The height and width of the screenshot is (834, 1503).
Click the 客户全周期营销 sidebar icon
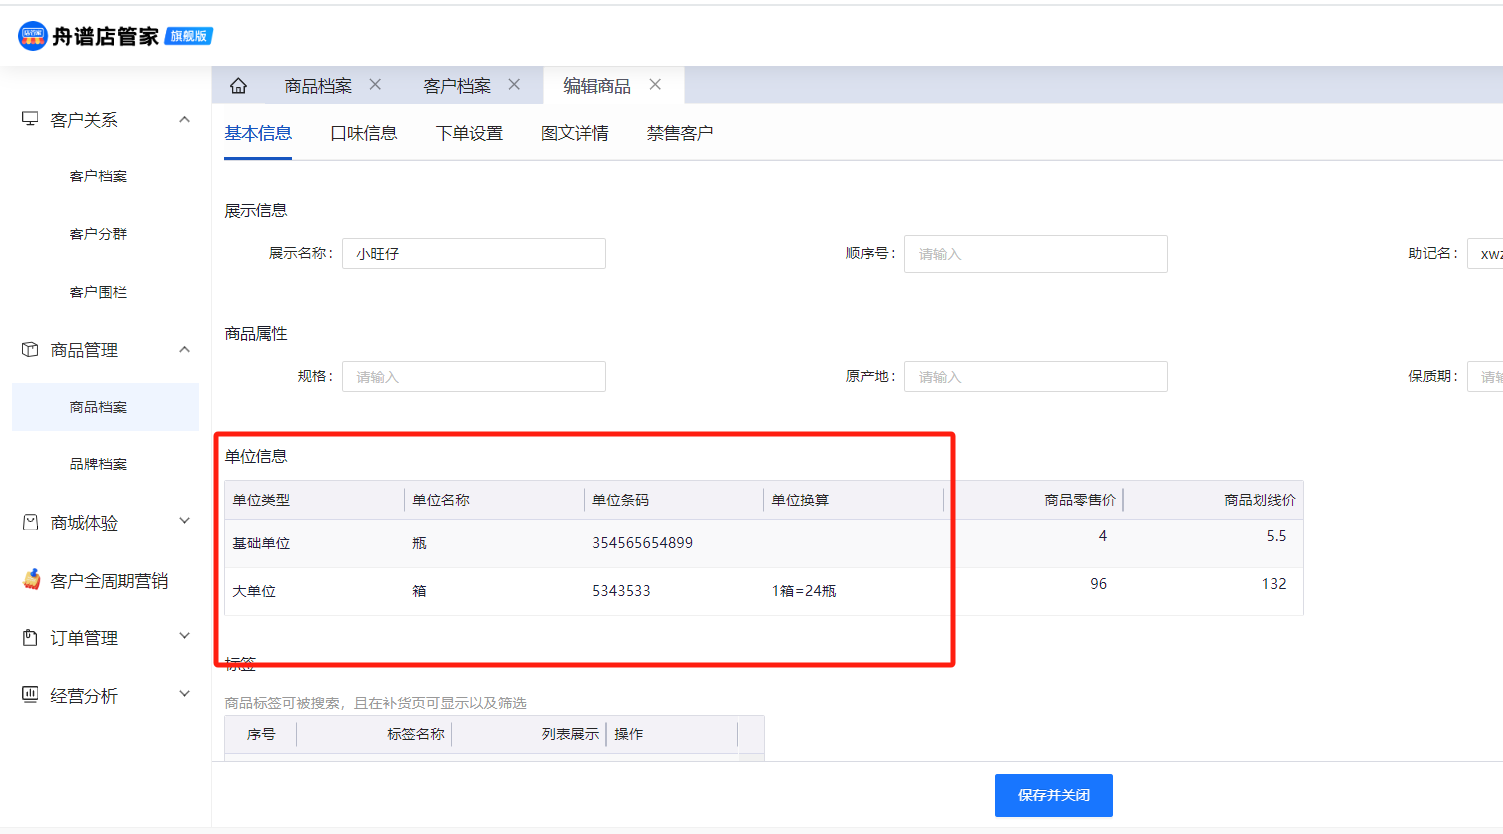pyautogui.click(x=31, y=580)
